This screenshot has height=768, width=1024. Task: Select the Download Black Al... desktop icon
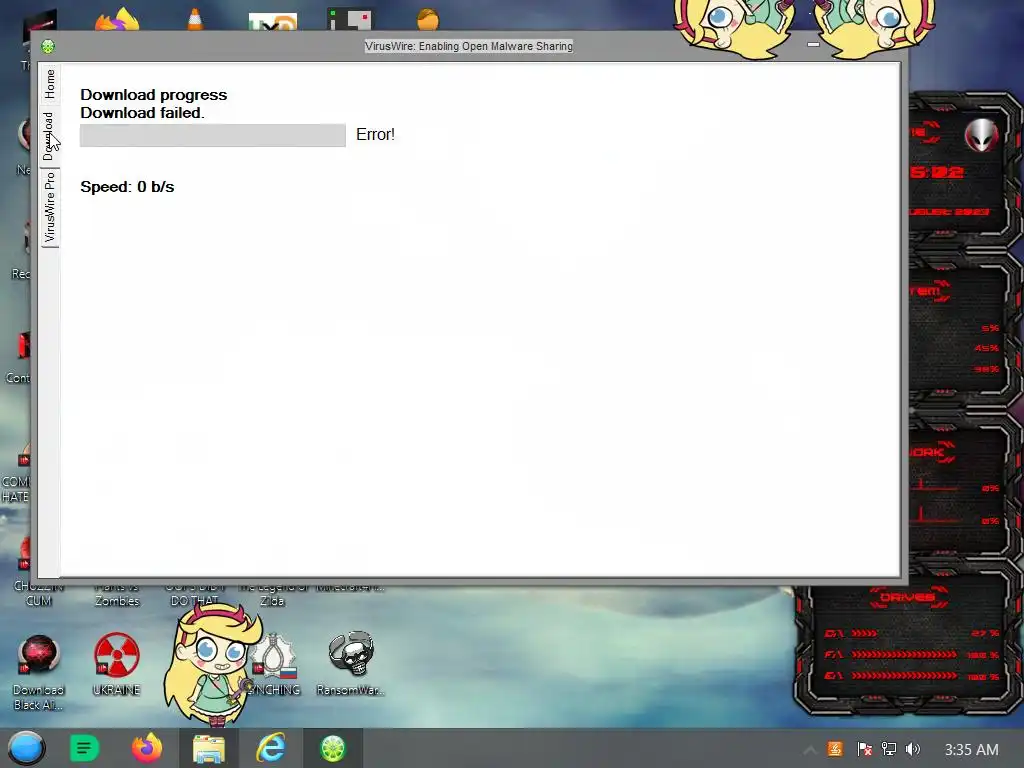pos(39,673)
